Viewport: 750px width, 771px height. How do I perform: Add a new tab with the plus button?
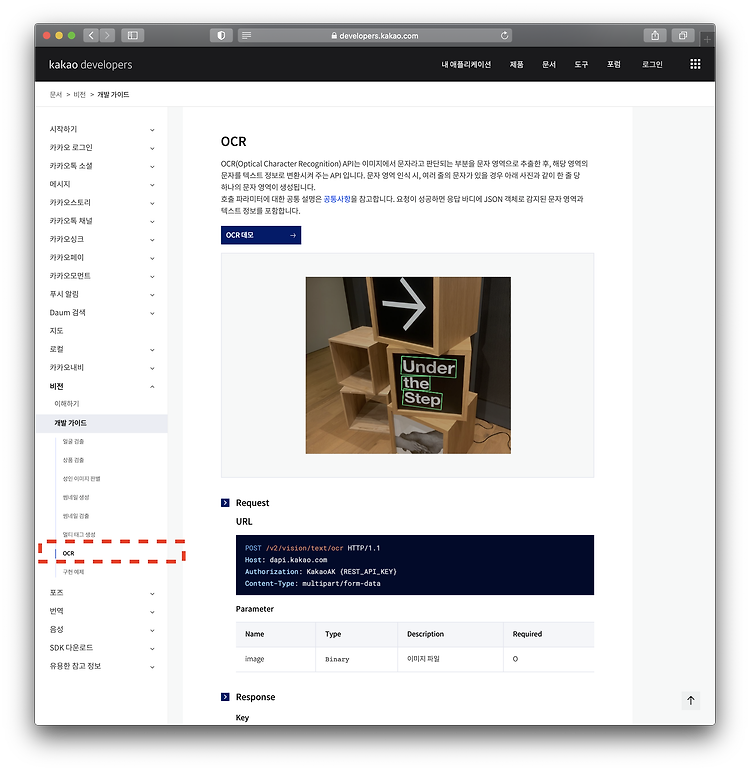tap(707, 39)
